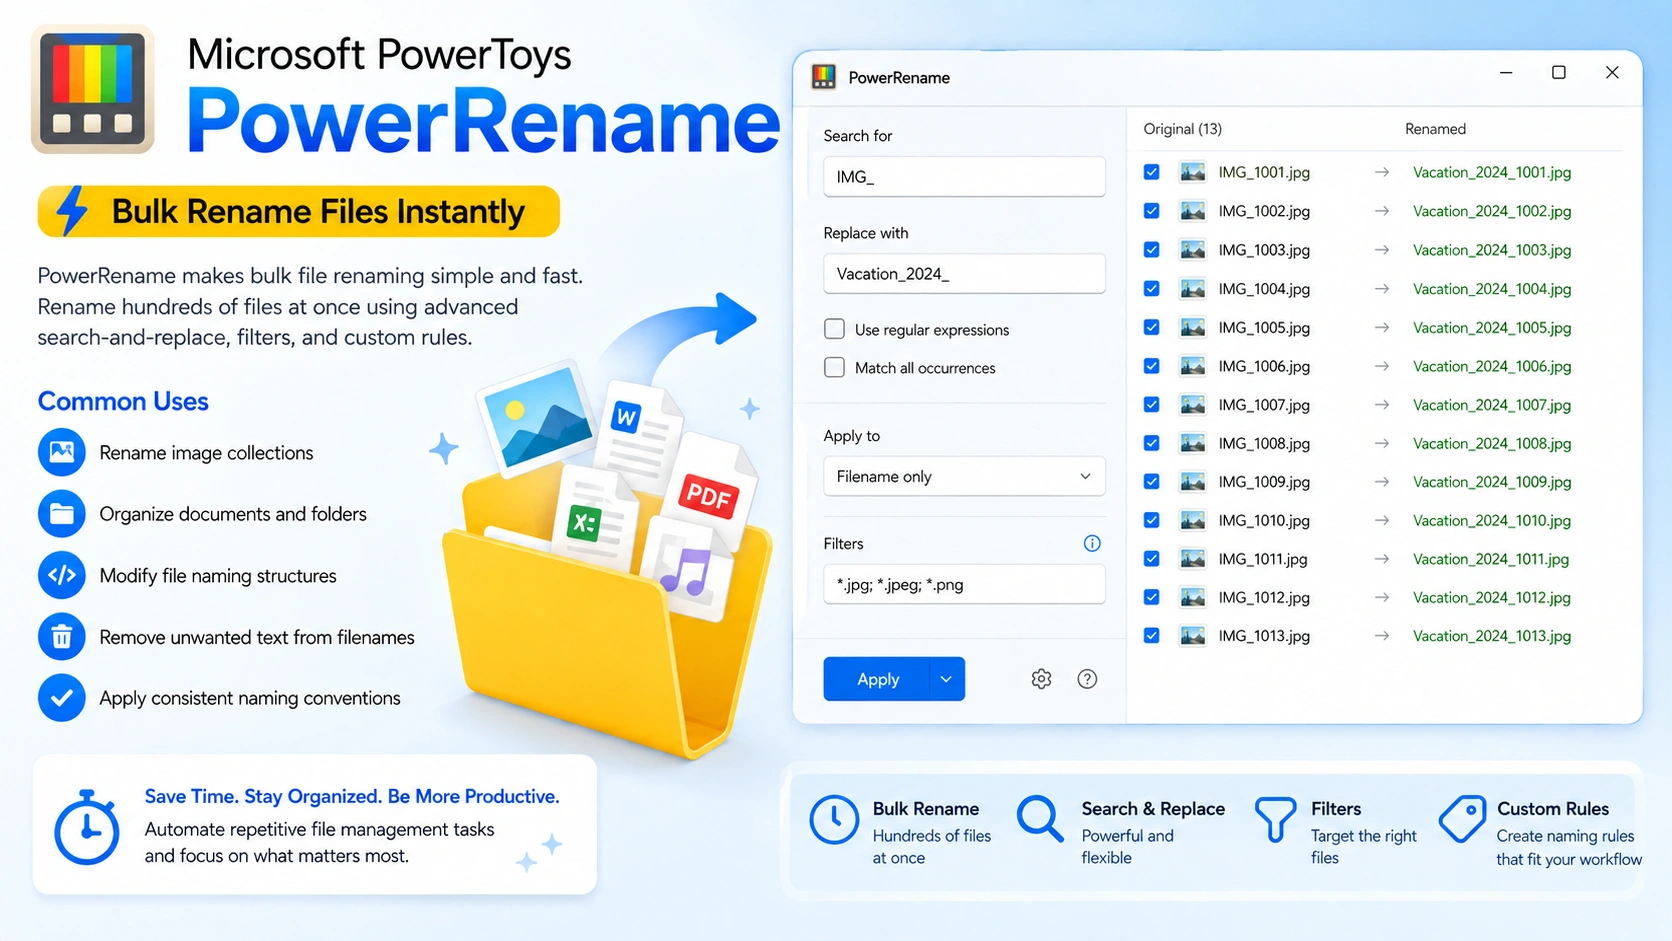The height and width of the screenshot is (941, 1672).
Task: Click the Remove unwanted text trash icon
Action: point(62,637)
